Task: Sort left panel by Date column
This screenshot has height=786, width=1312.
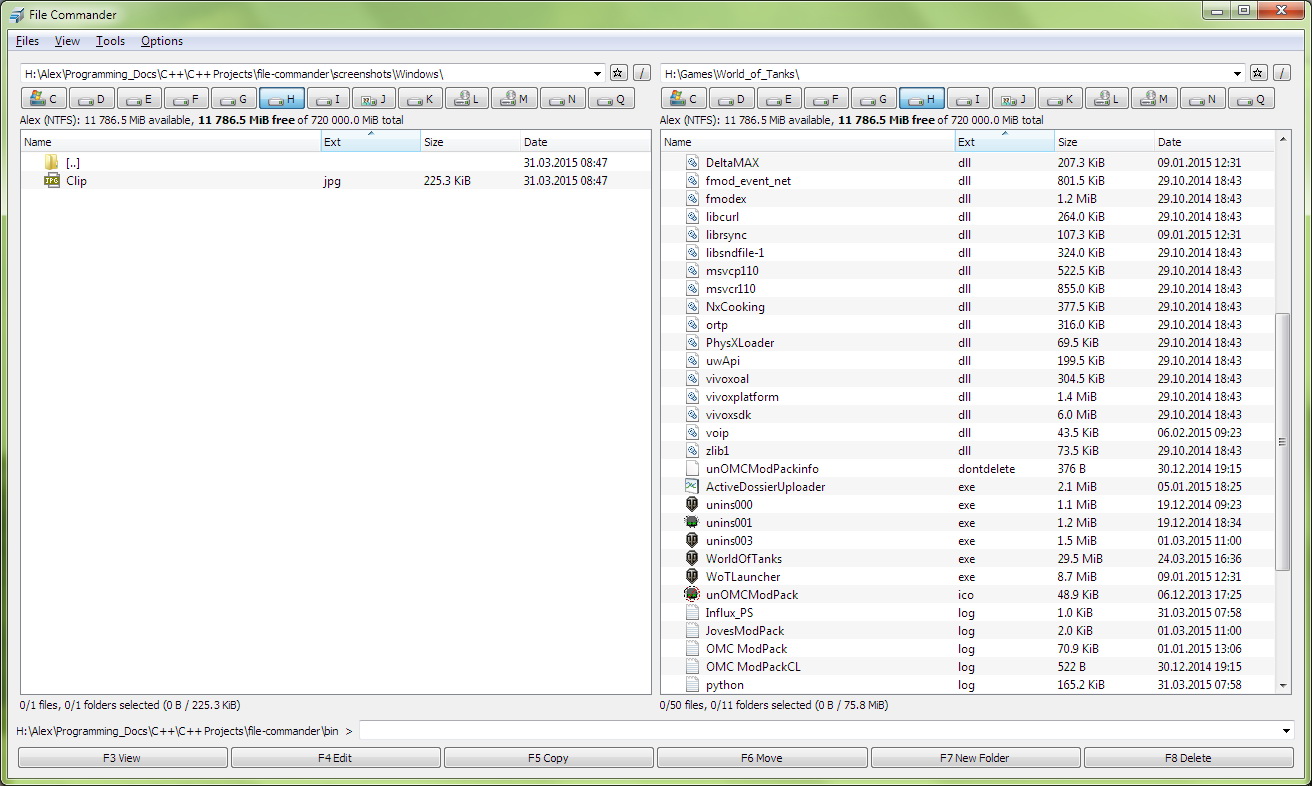Action: 585,142
